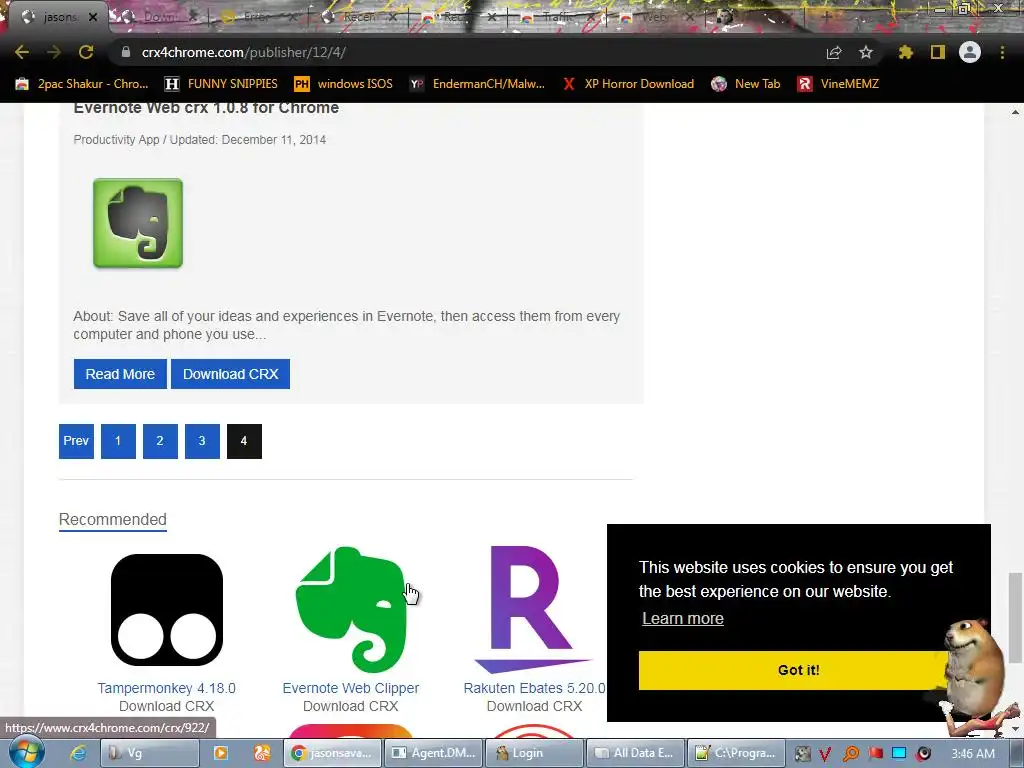Open the Vg taskbar window
Viewport: 1024px width, 768px height.
(150, 753)
